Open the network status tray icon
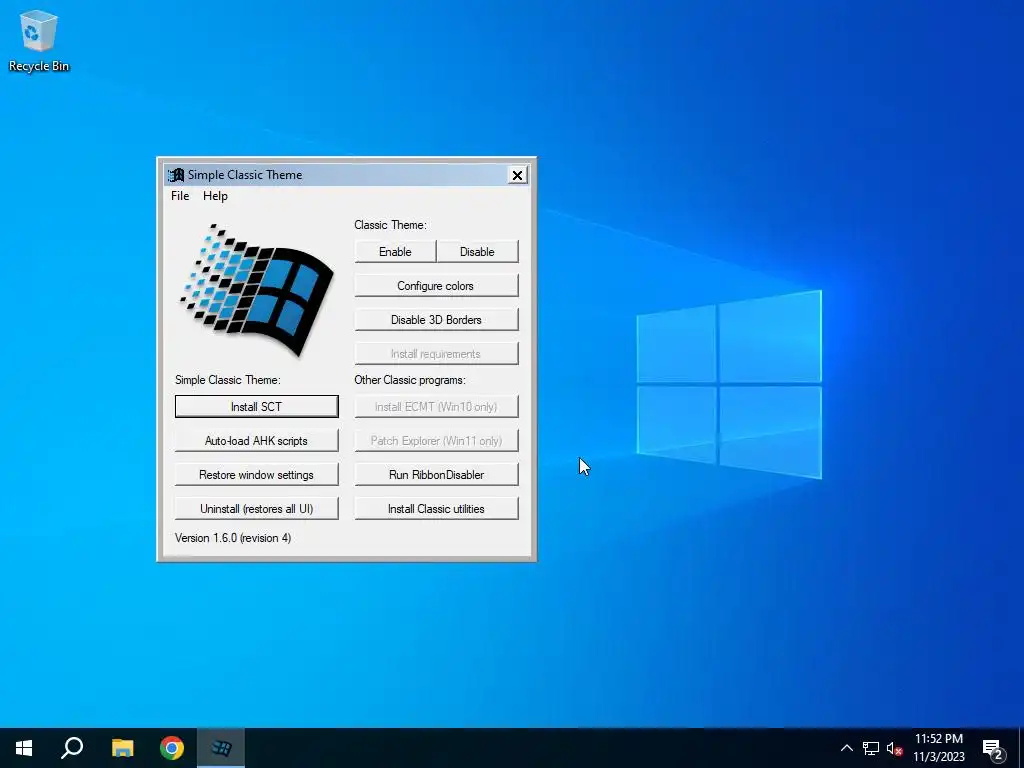 pos(871,748)
